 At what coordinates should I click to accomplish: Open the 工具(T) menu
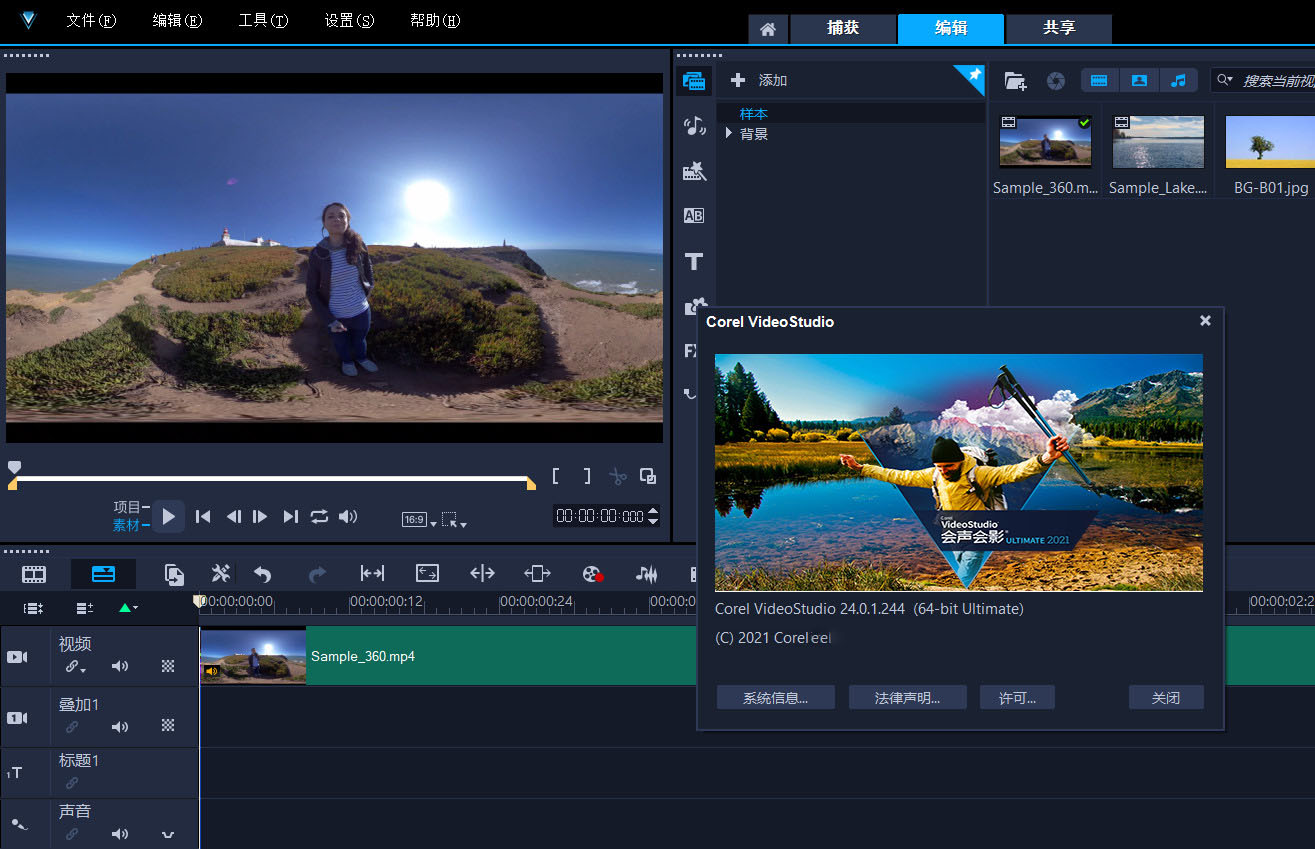[263, 21]
